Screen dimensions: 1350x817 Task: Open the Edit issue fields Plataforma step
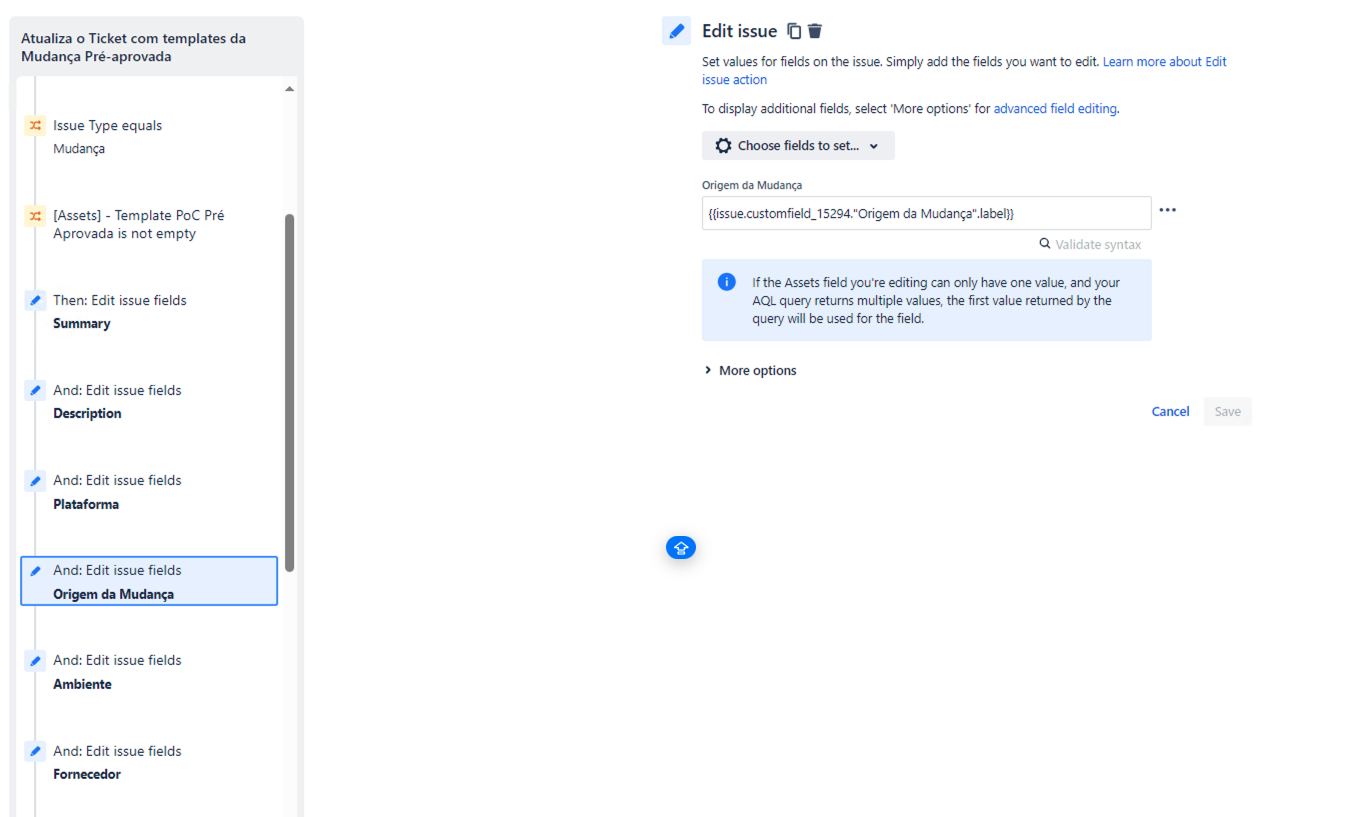coord(148,492)
